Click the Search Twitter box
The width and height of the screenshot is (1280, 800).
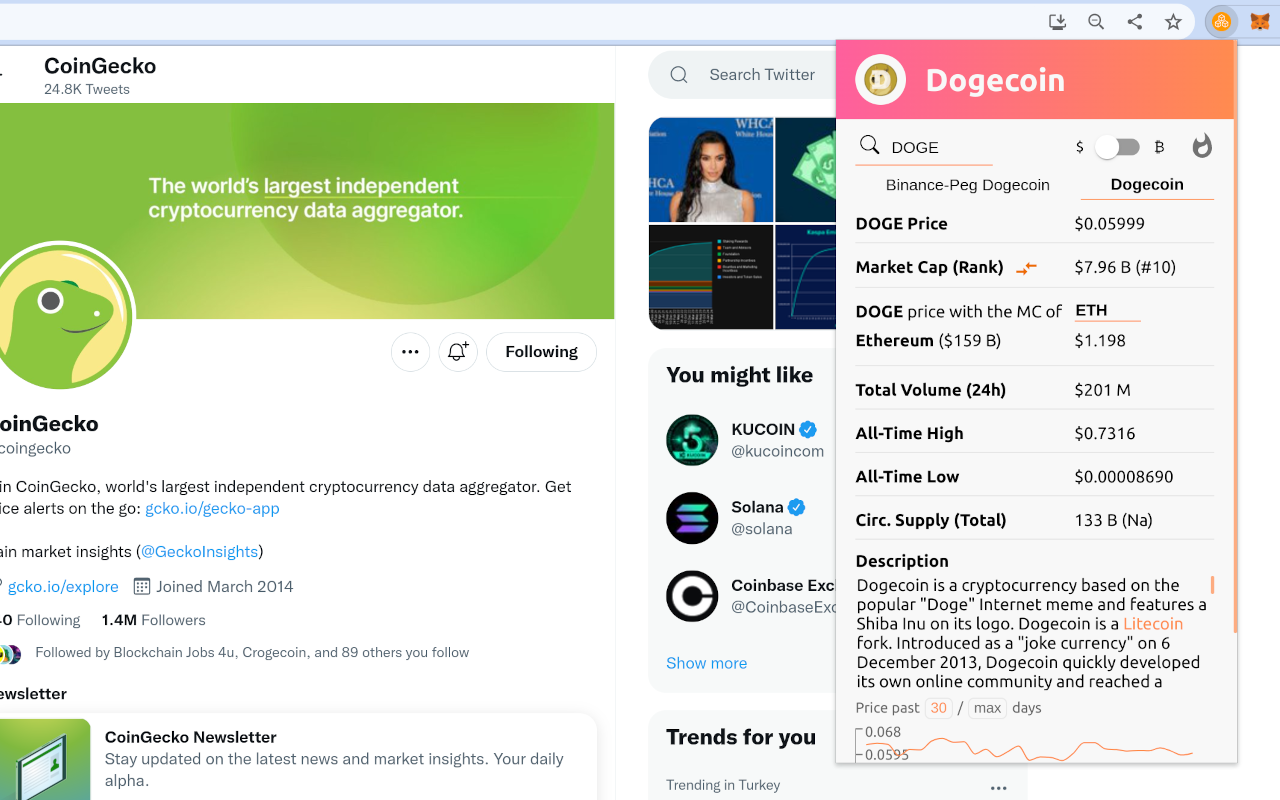tap(742, 75)
